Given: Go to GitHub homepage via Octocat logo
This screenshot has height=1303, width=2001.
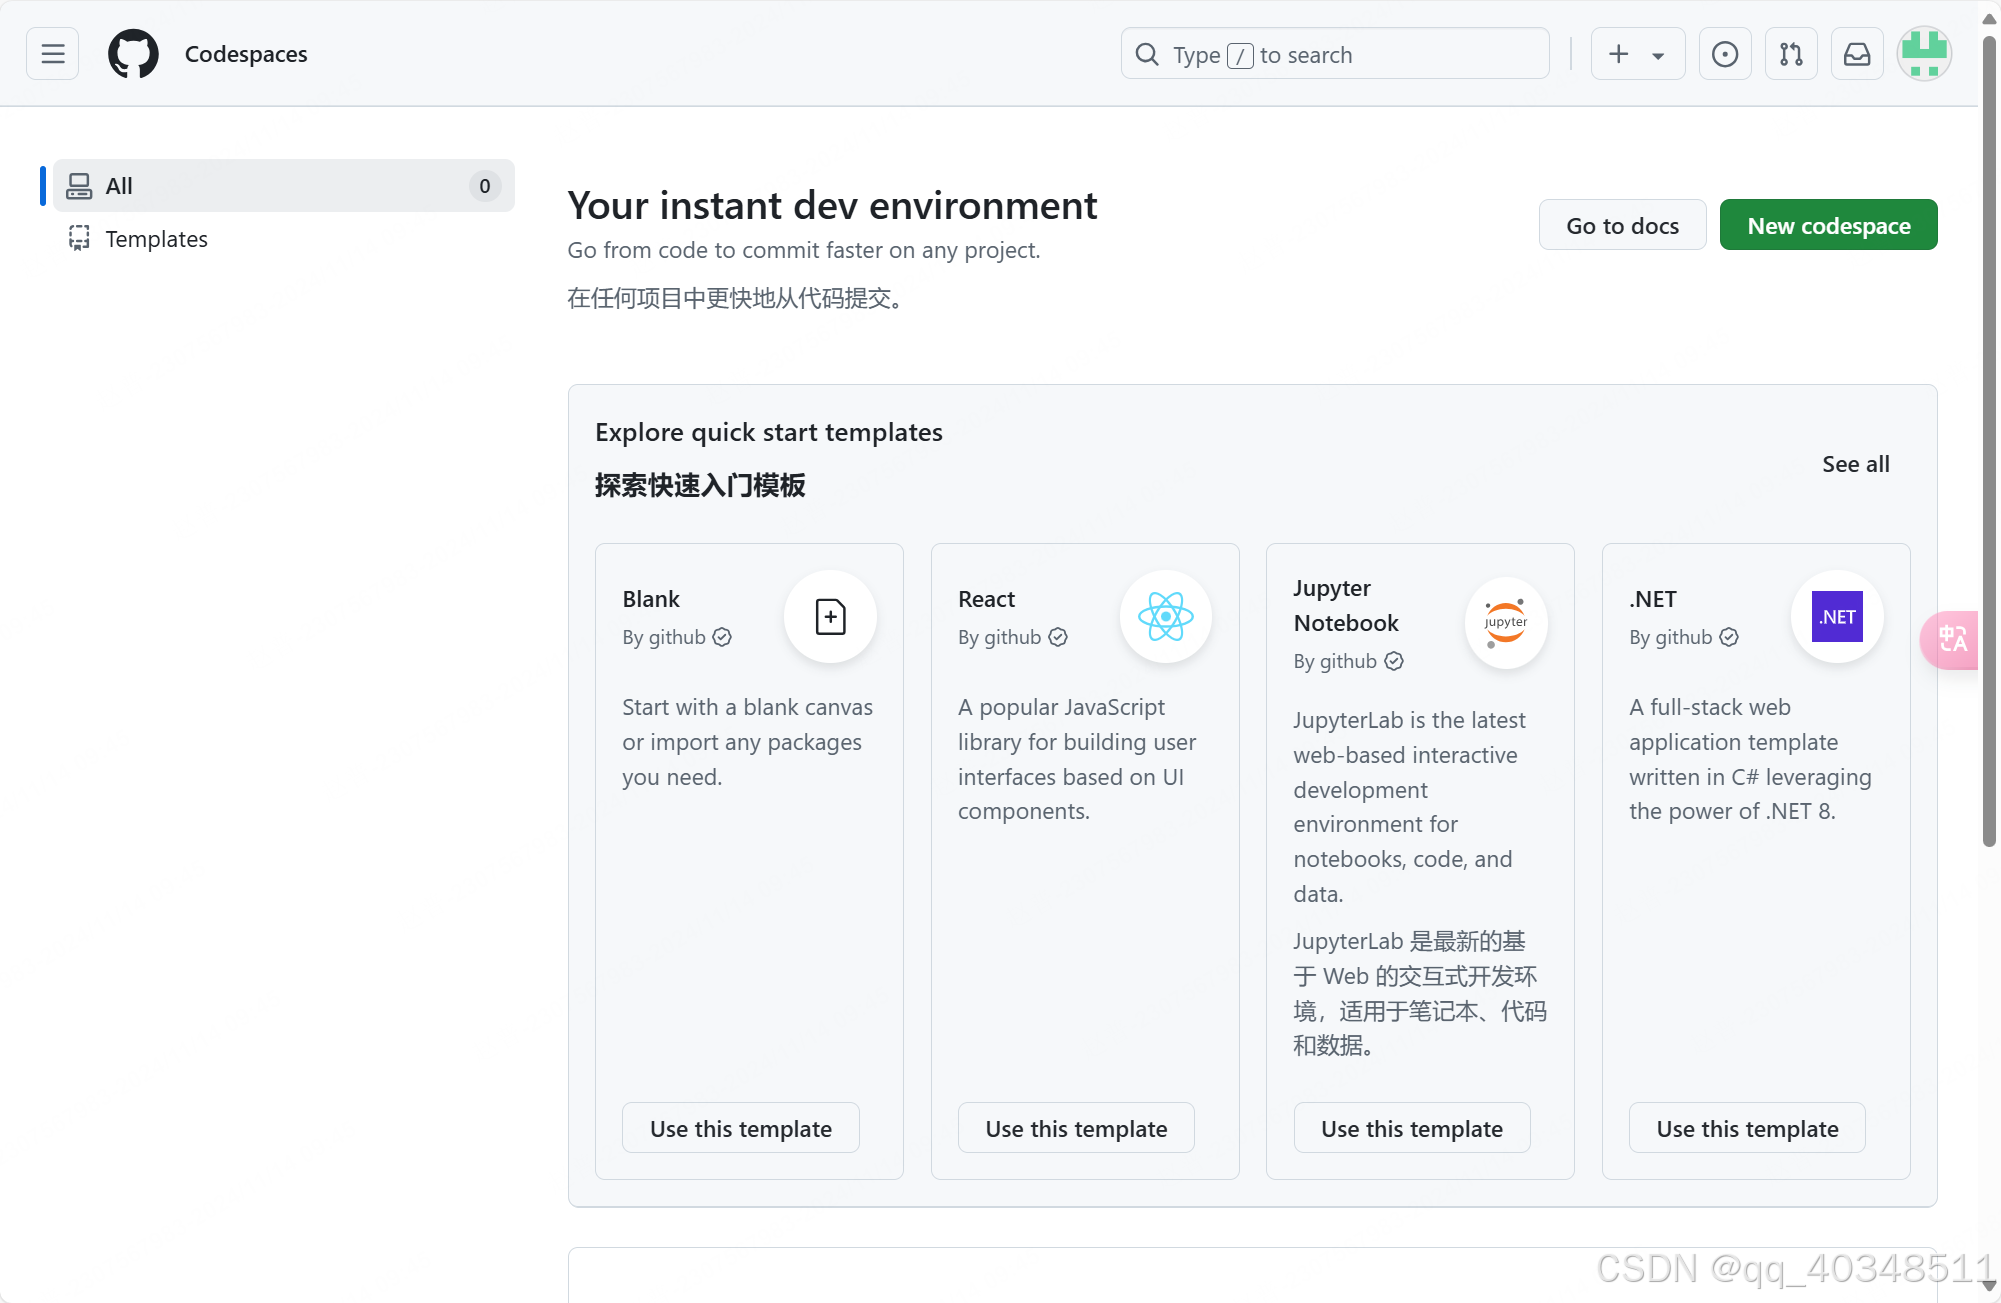Looking at the screenshot, I should click(133, 54).
